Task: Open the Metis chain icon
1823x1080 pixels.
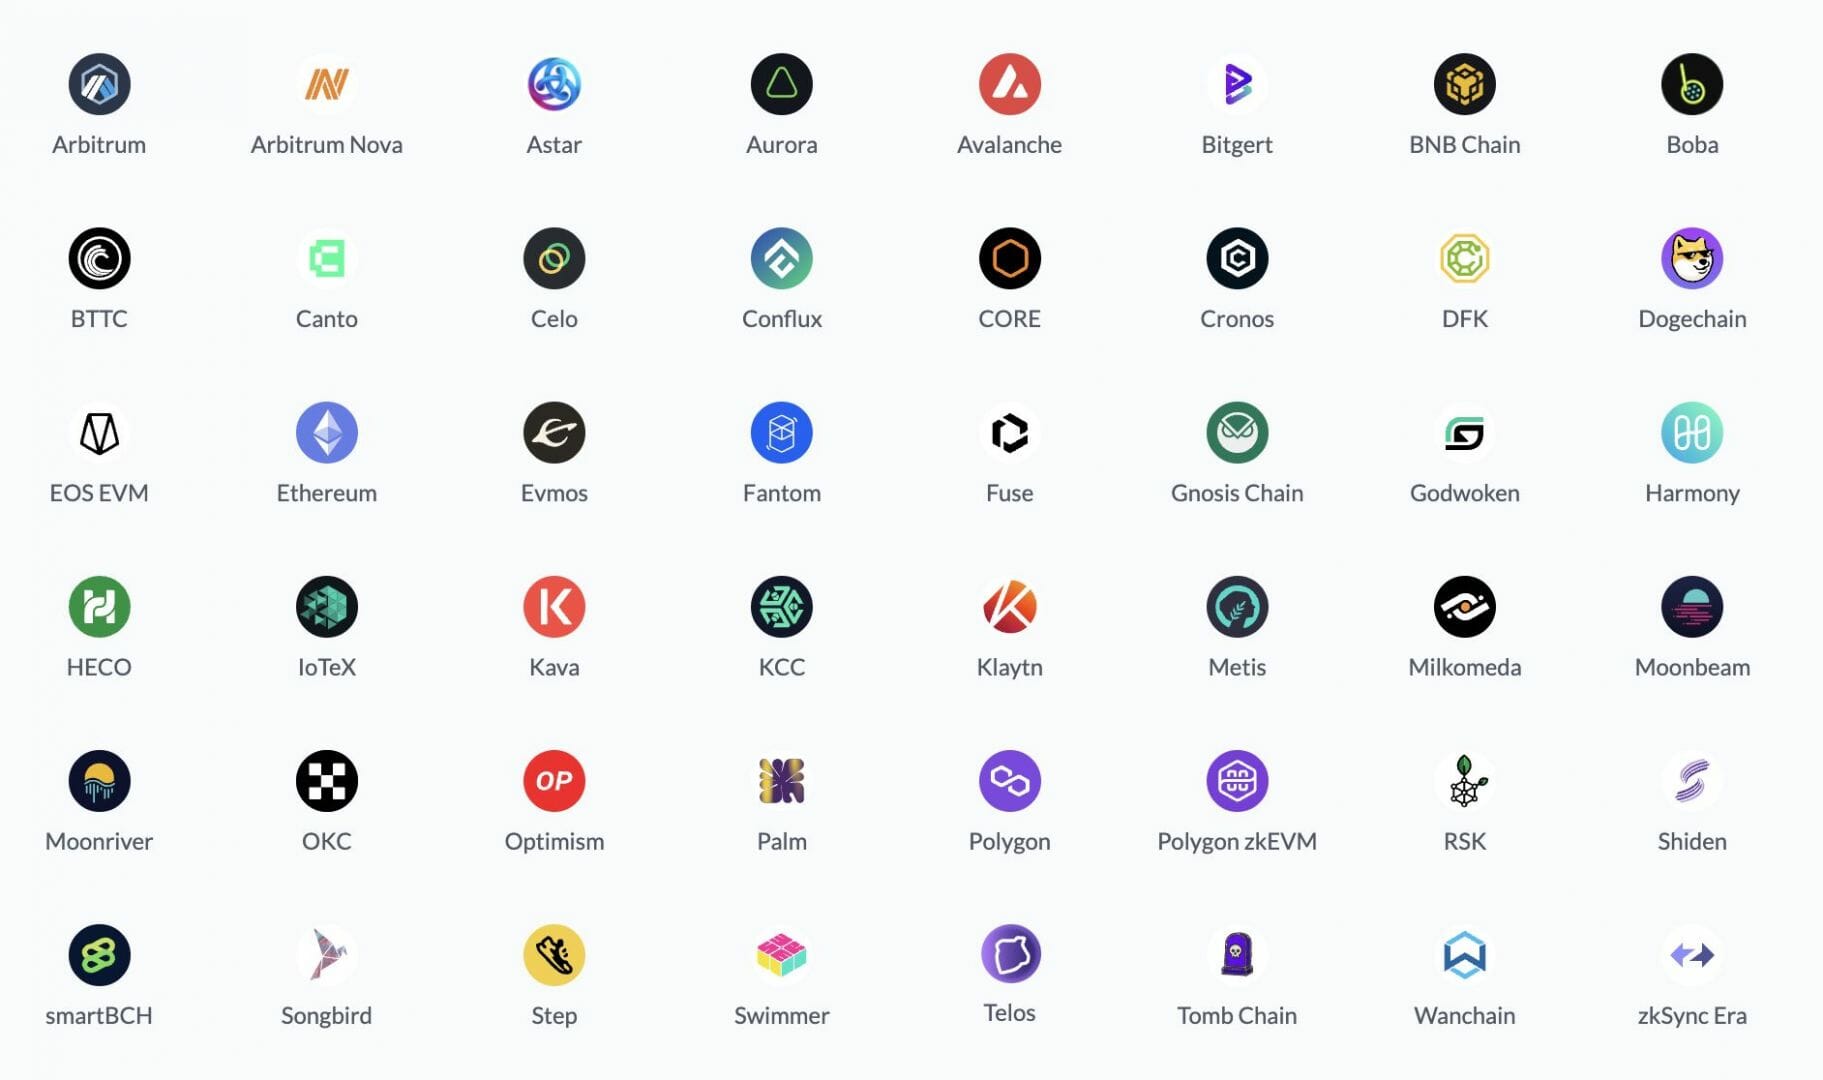Action: [x=1237, y=606]
